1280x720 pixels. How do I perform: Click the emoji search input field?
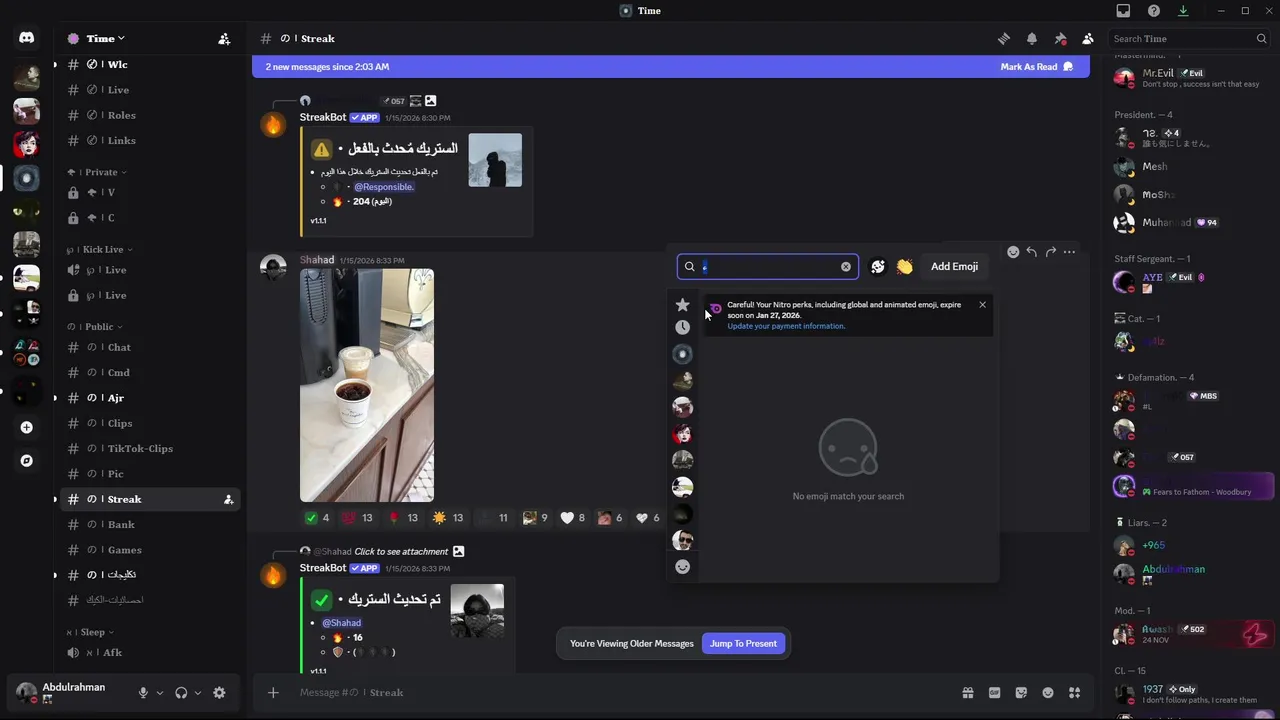[x=767, y=267]
